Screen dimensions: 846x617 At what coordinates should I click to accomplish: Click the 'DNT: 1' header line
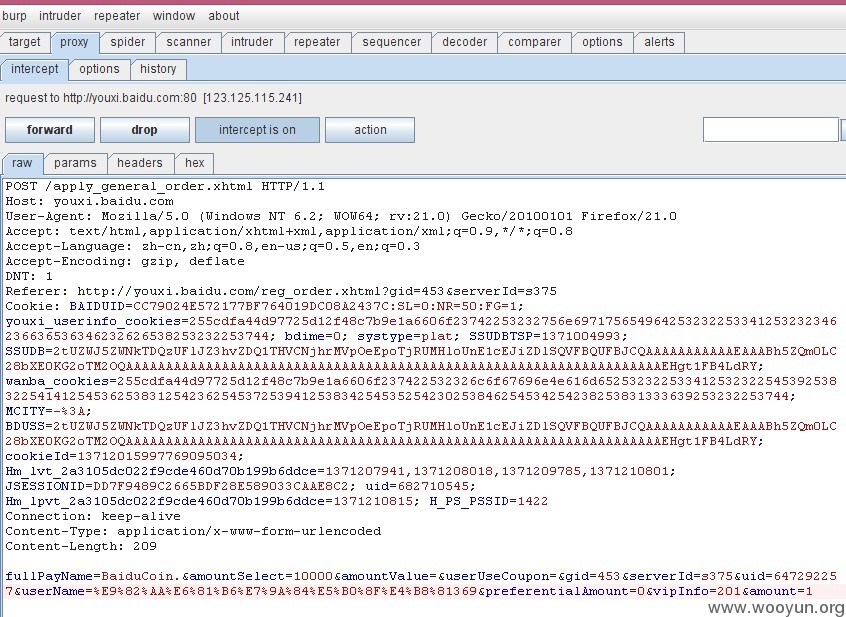[x=29, y=277]
